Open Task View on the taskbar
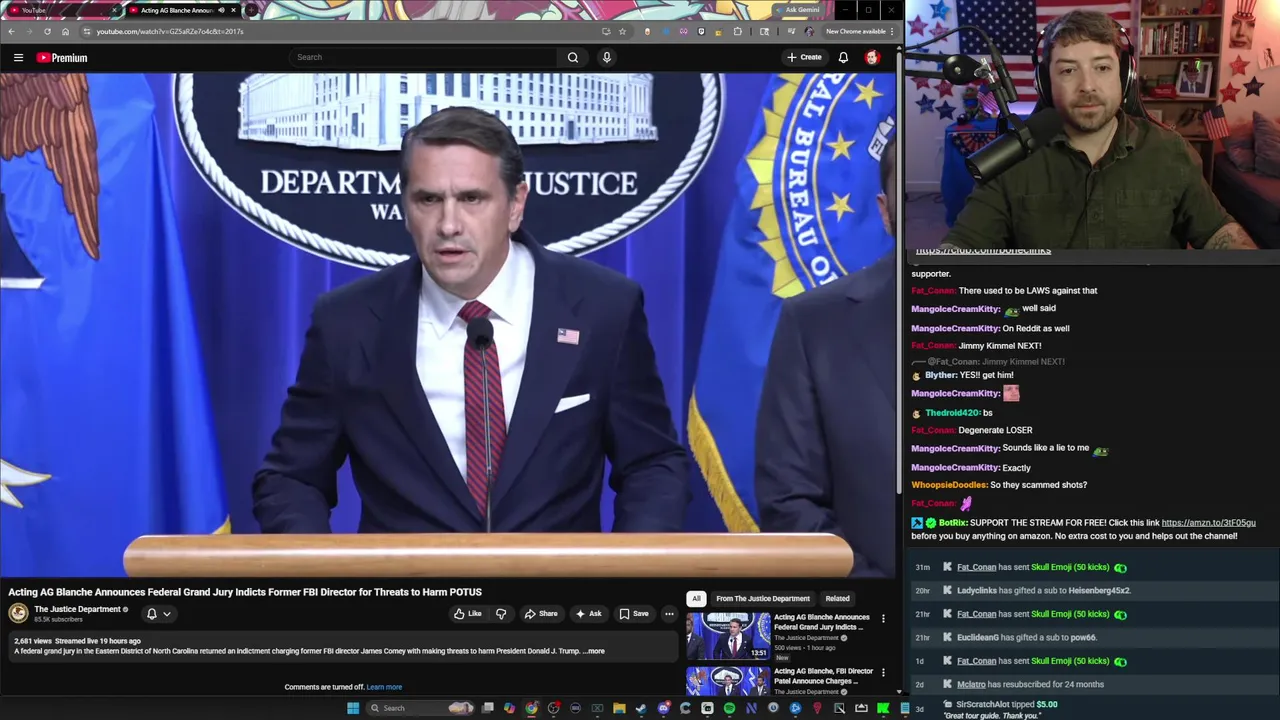 (x=487, y=708)
